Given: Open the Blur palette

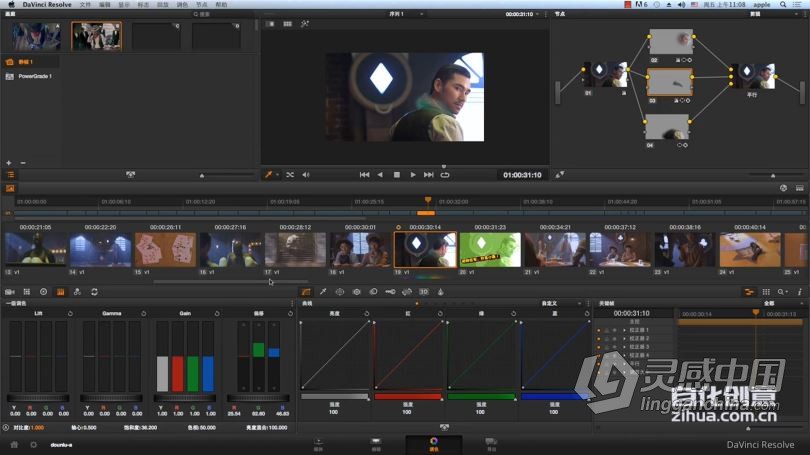Looking at the screenshot, I should tap(373, 292).
